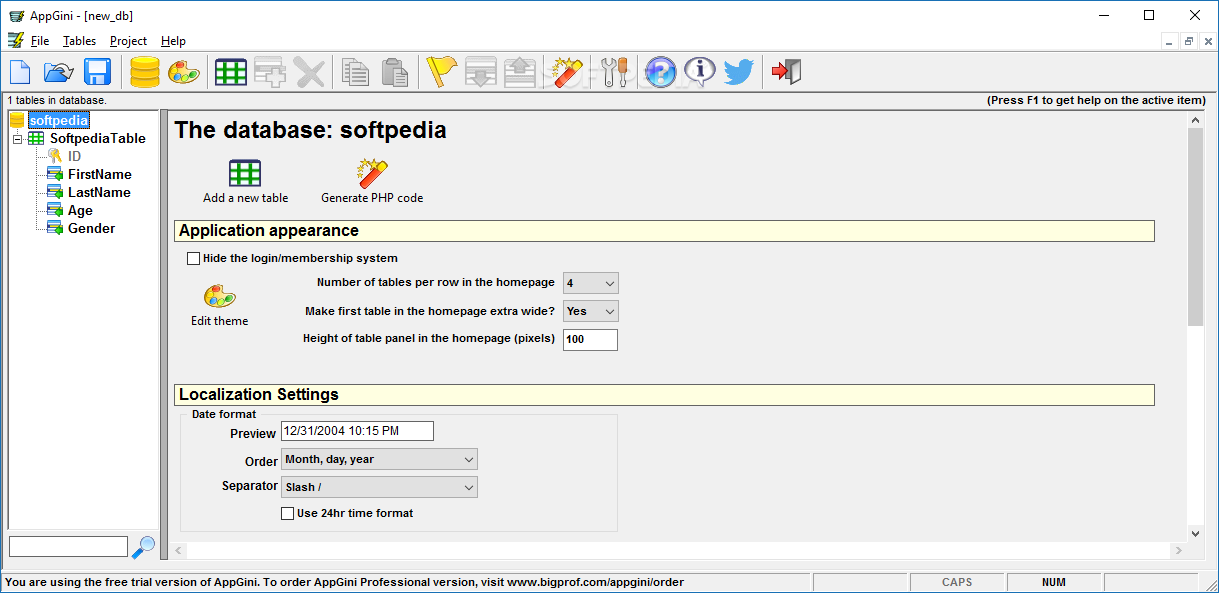
Task: Click the free trial version status message
Action: [x=345, y=582]
